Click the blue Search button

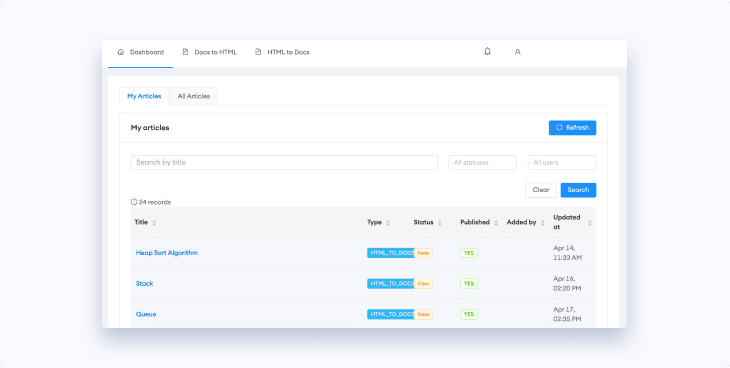coord(578,190)
